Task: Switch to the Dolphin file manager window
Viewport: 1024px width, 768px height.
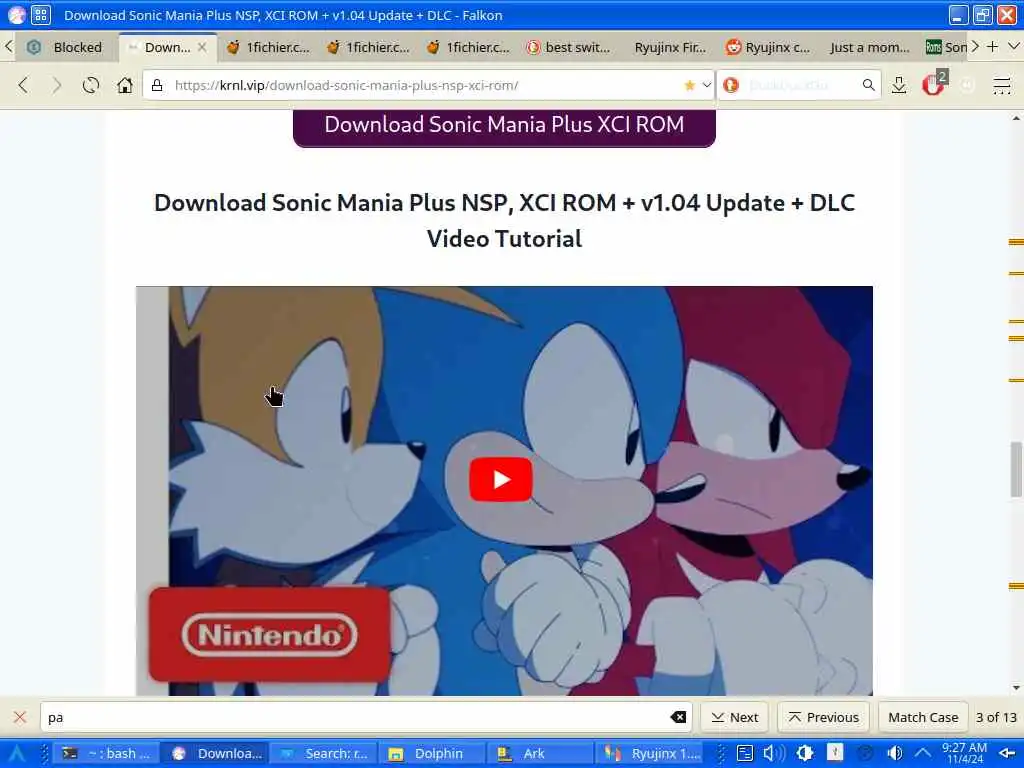Action: click(431, 754)
